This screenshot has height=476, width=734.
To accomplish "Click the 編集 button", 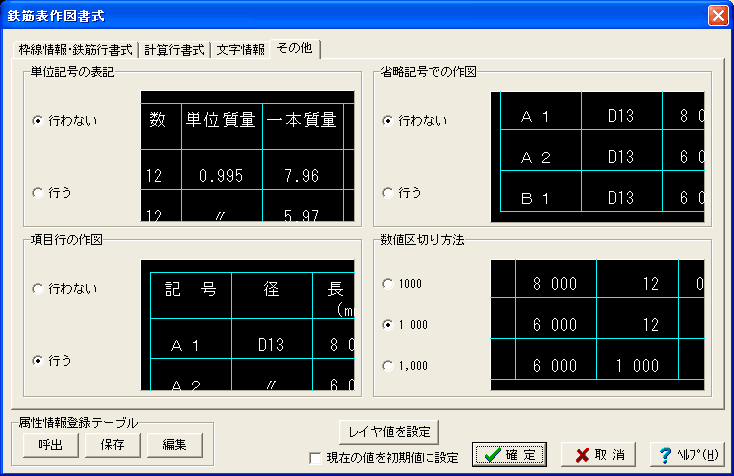I will [x=175, y=445].
